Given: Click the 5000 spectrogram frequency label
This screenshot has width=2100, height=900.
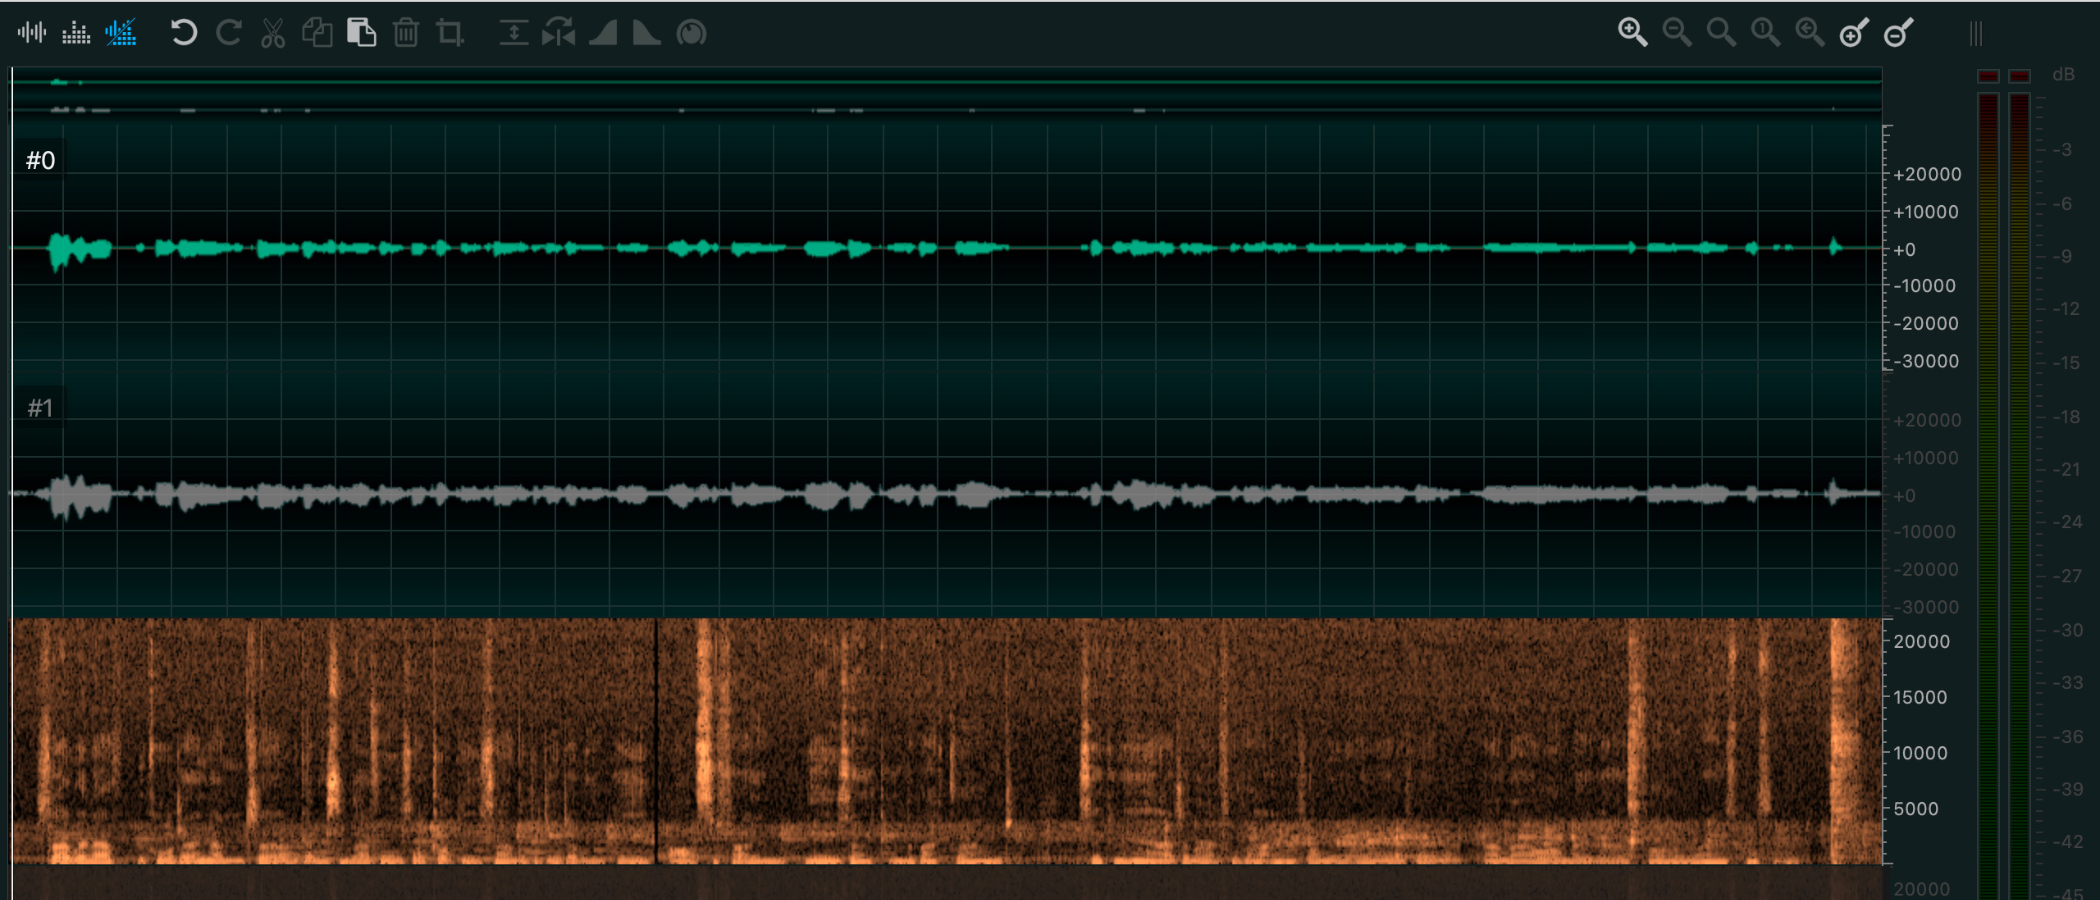Looking at the screenshot, I should (1916, 808).
